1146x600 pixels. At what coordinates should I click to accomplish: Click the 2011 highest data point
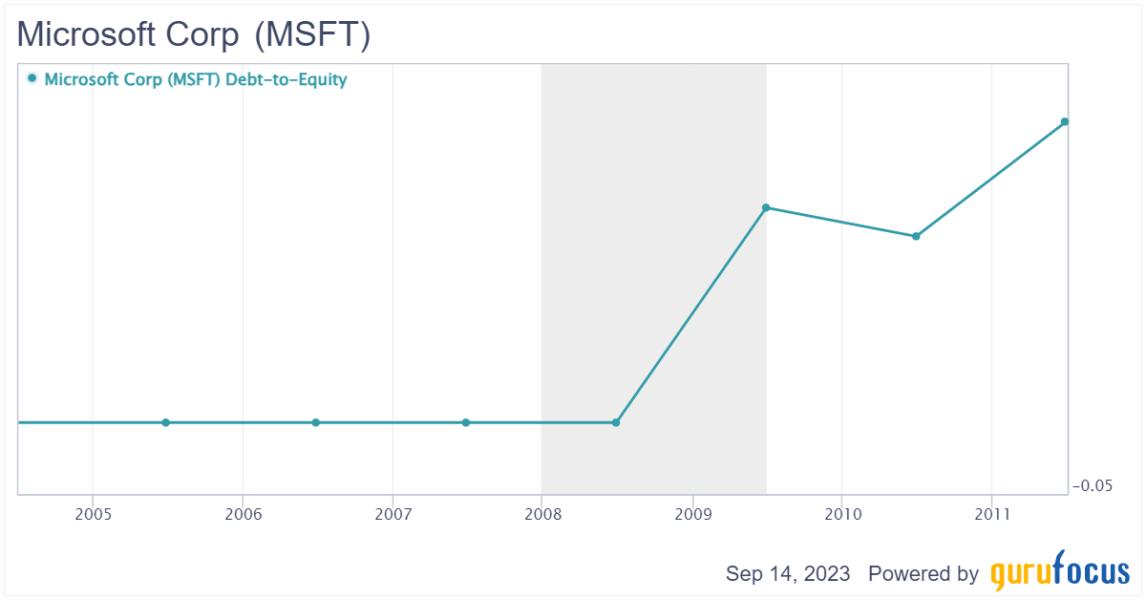[1065, 122]
